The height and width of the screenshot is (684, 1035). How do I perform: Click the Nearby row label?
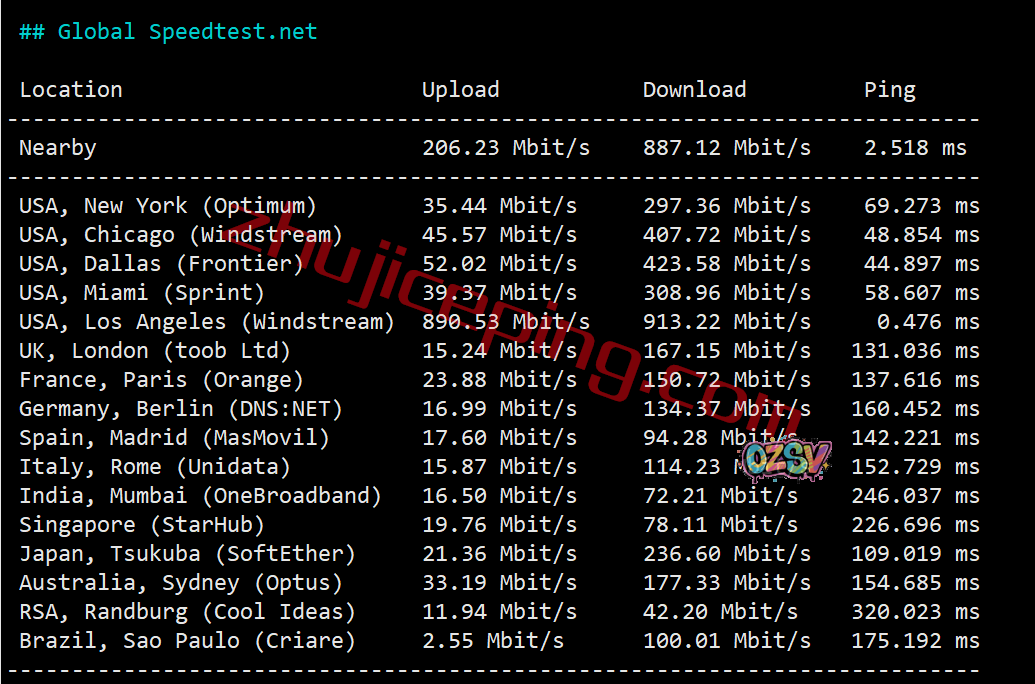pos(57,148)
